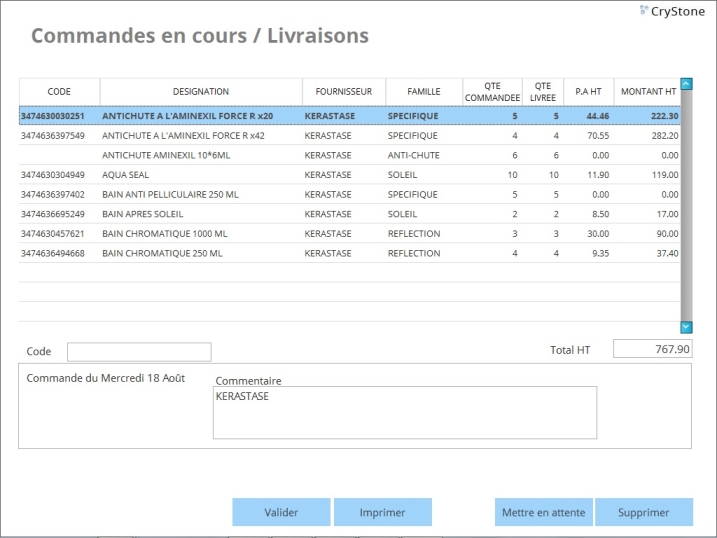This screenshot has height=538, width=717.
Task: Click price 11.90 in P.A HT
Action: pyautogui.click(x=598, y=175)
